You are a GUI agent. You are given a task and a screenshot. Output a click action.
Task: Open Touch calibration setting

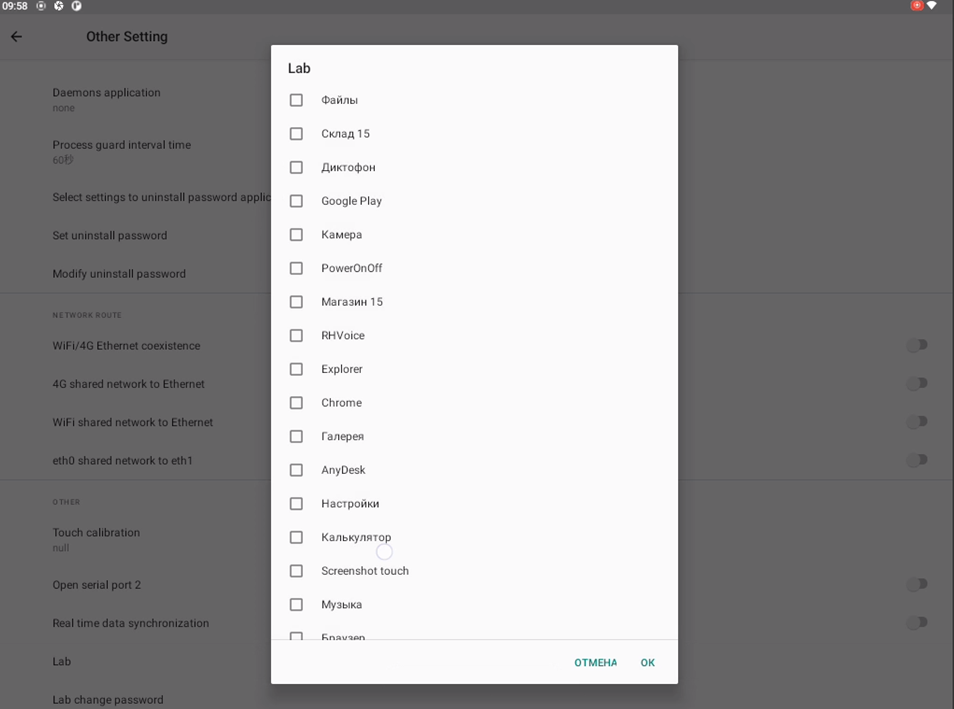(x=96, y=538)
